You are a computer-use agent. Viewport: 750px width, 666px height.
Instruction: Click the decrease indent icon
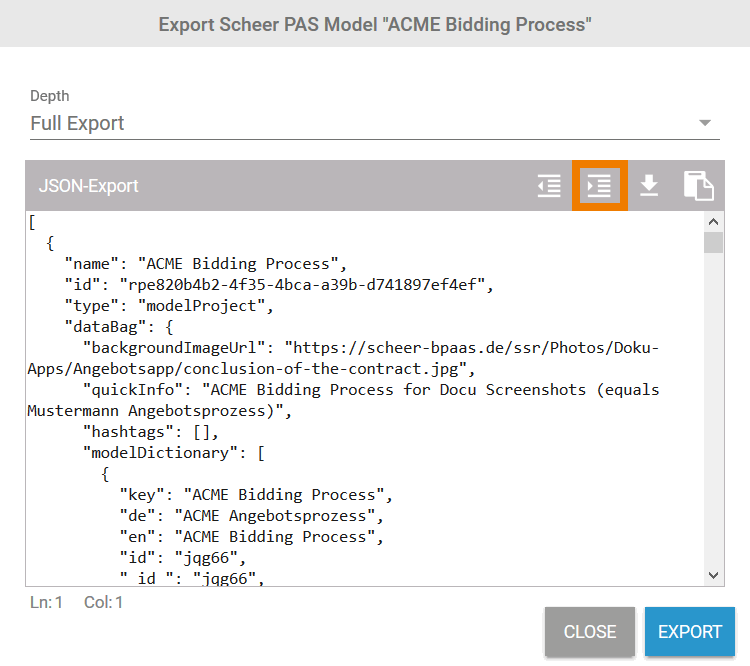click(549, 186)
